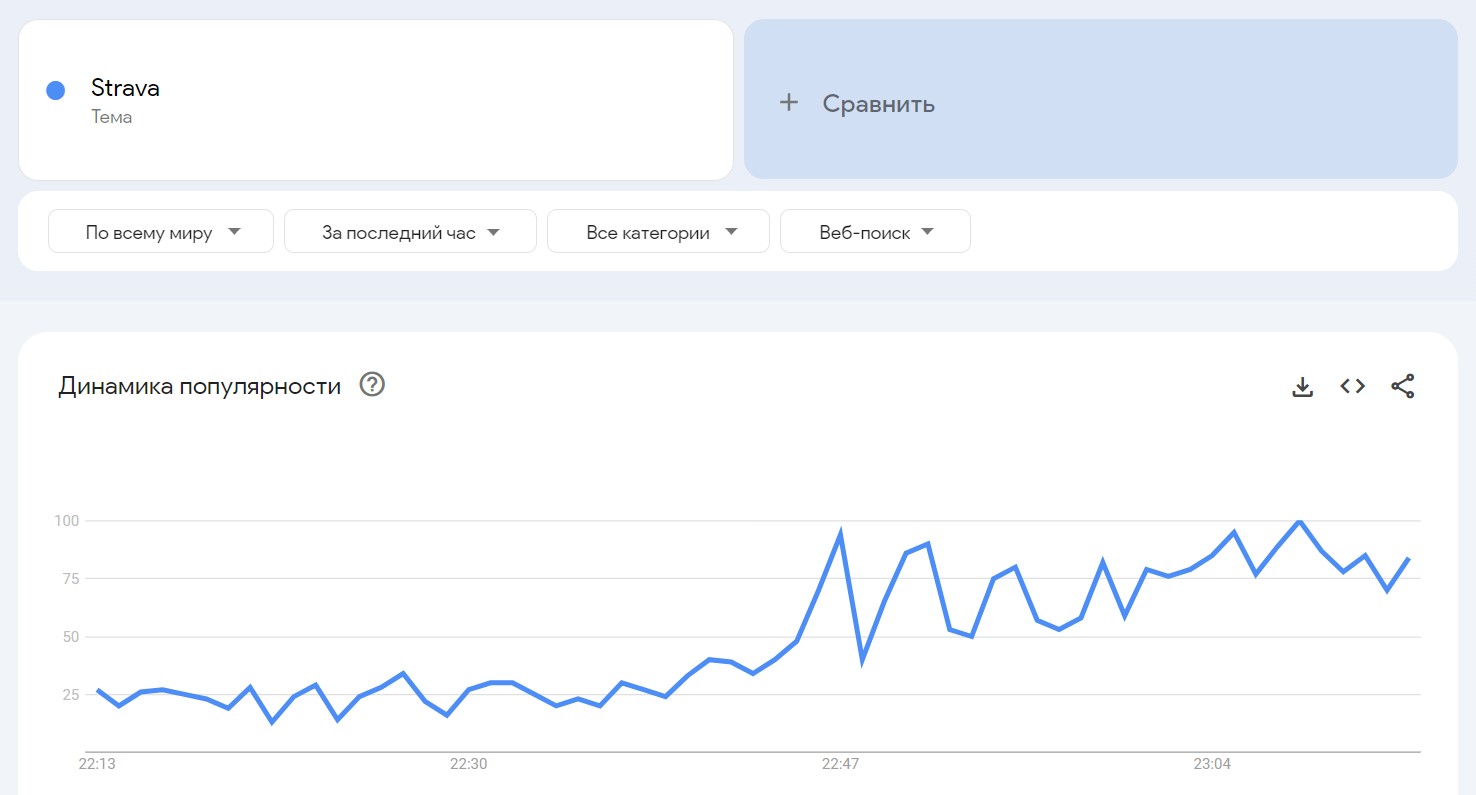This screenshot has width=1476, height=795.
Task: Select the Strava search term card
Action: click(376, 100)
